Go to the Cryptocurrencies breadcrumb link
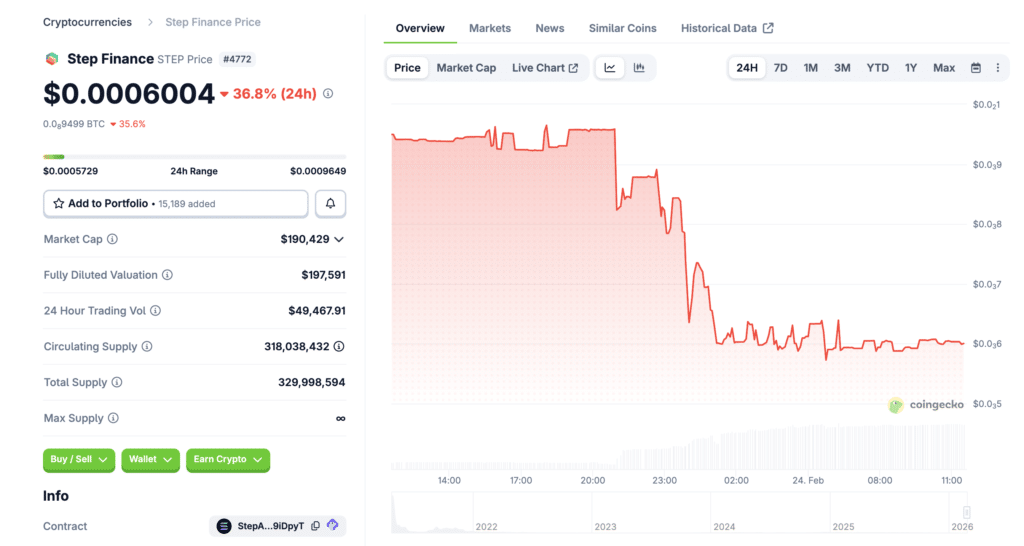 pyautogui.click(x=88, y=22)
